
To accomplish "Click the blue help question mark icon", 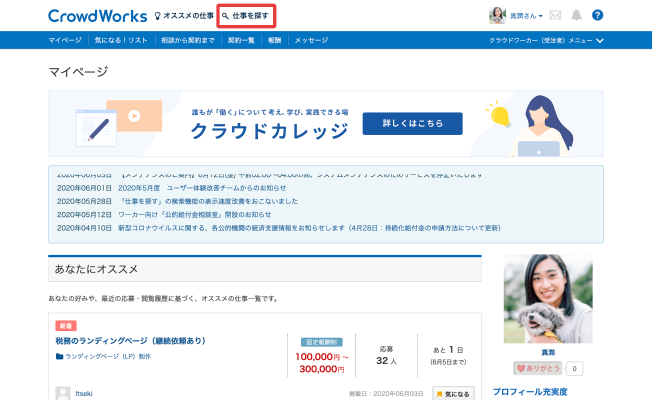I will point(597,16).
